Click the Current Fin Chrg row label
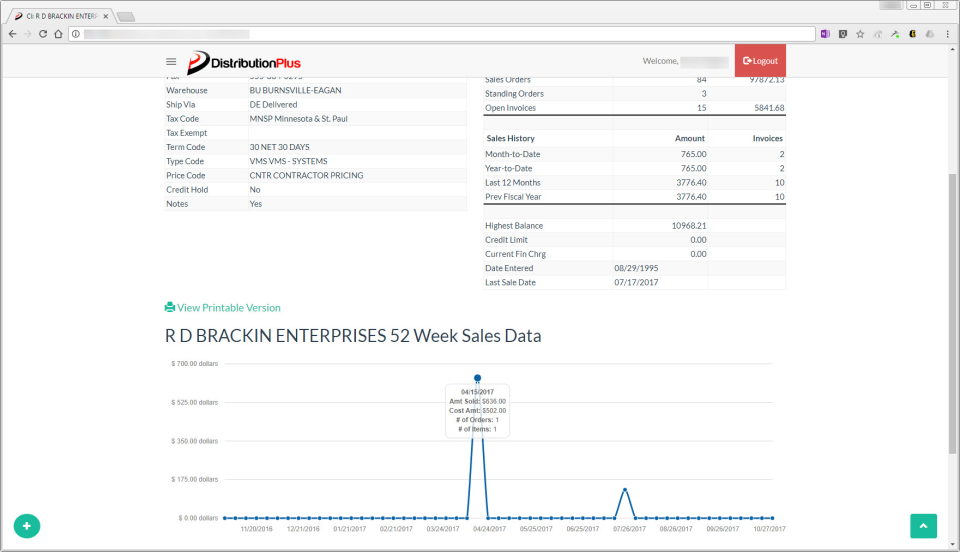The height and width of the screenshot is (552, 960). [x=516, y=254]
